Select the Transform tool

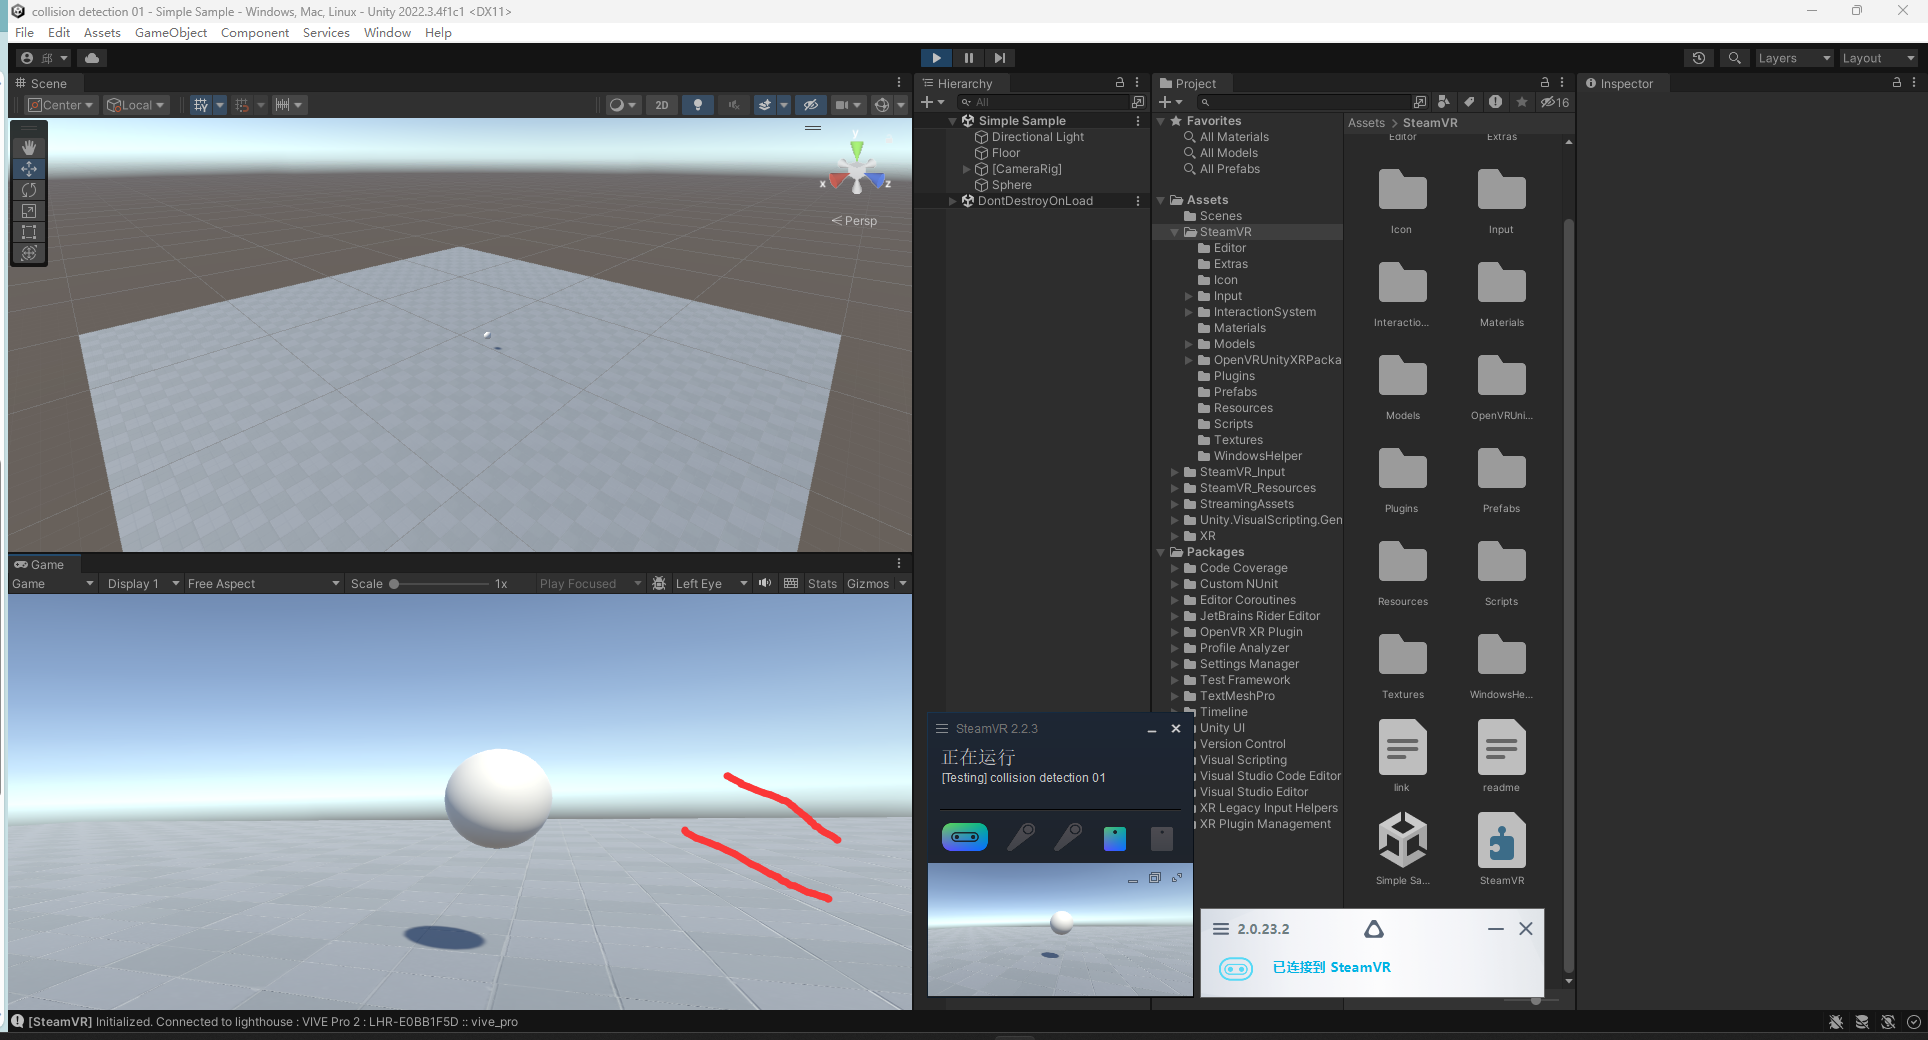click(29, 253)
